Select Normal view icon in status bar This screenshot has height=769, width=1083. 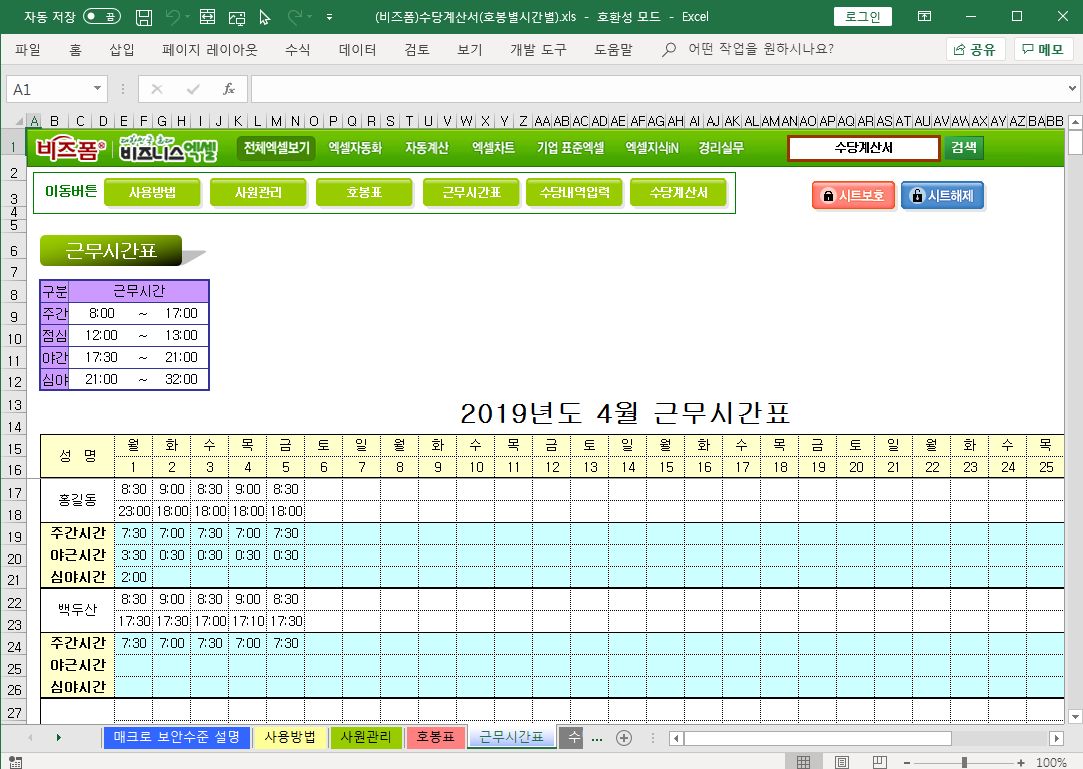click(802, 762)
